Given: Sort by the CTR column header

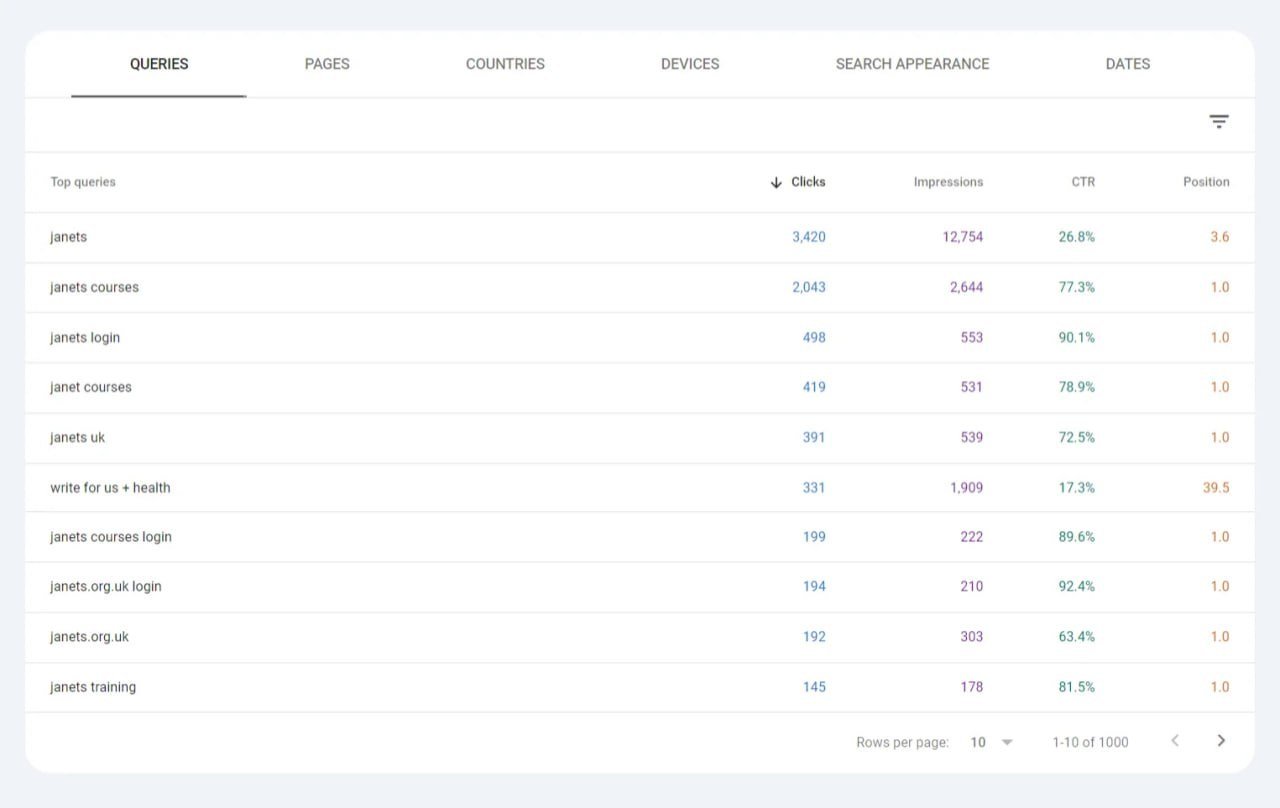Looking at the screenshot, I should [x=1083, y=182].
